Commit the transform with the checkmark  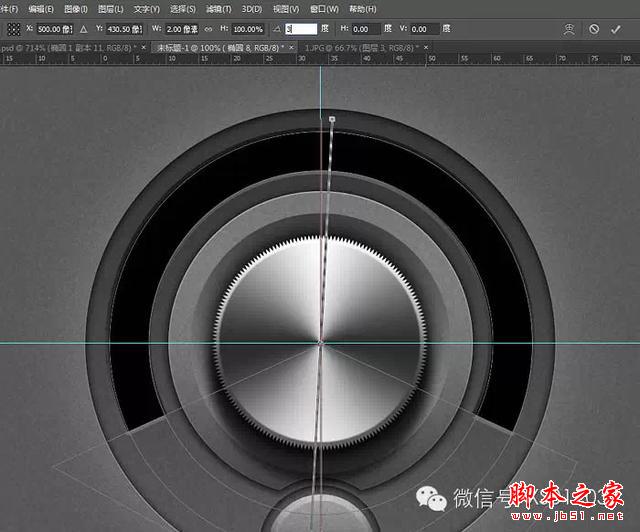pos(616,29)
